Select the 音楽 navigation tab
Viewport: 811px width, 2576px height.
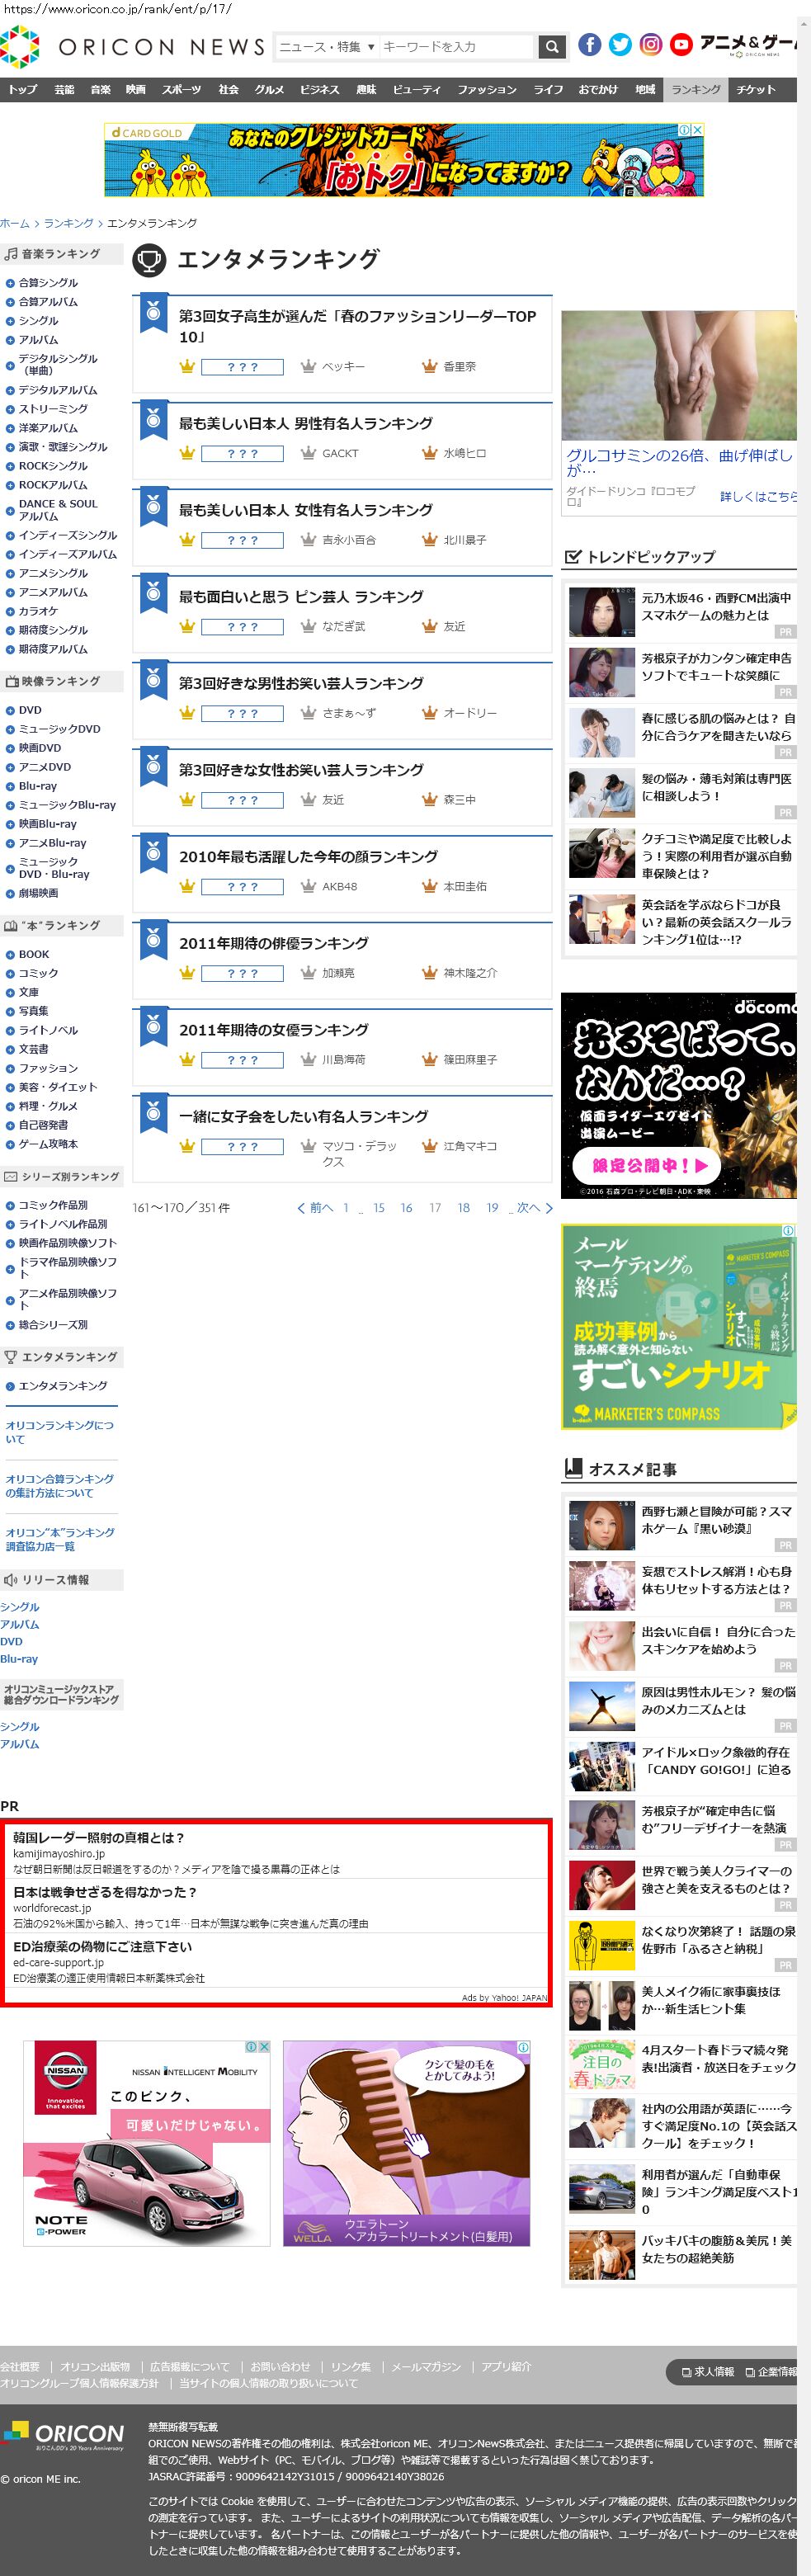click(x=101, y=89)
